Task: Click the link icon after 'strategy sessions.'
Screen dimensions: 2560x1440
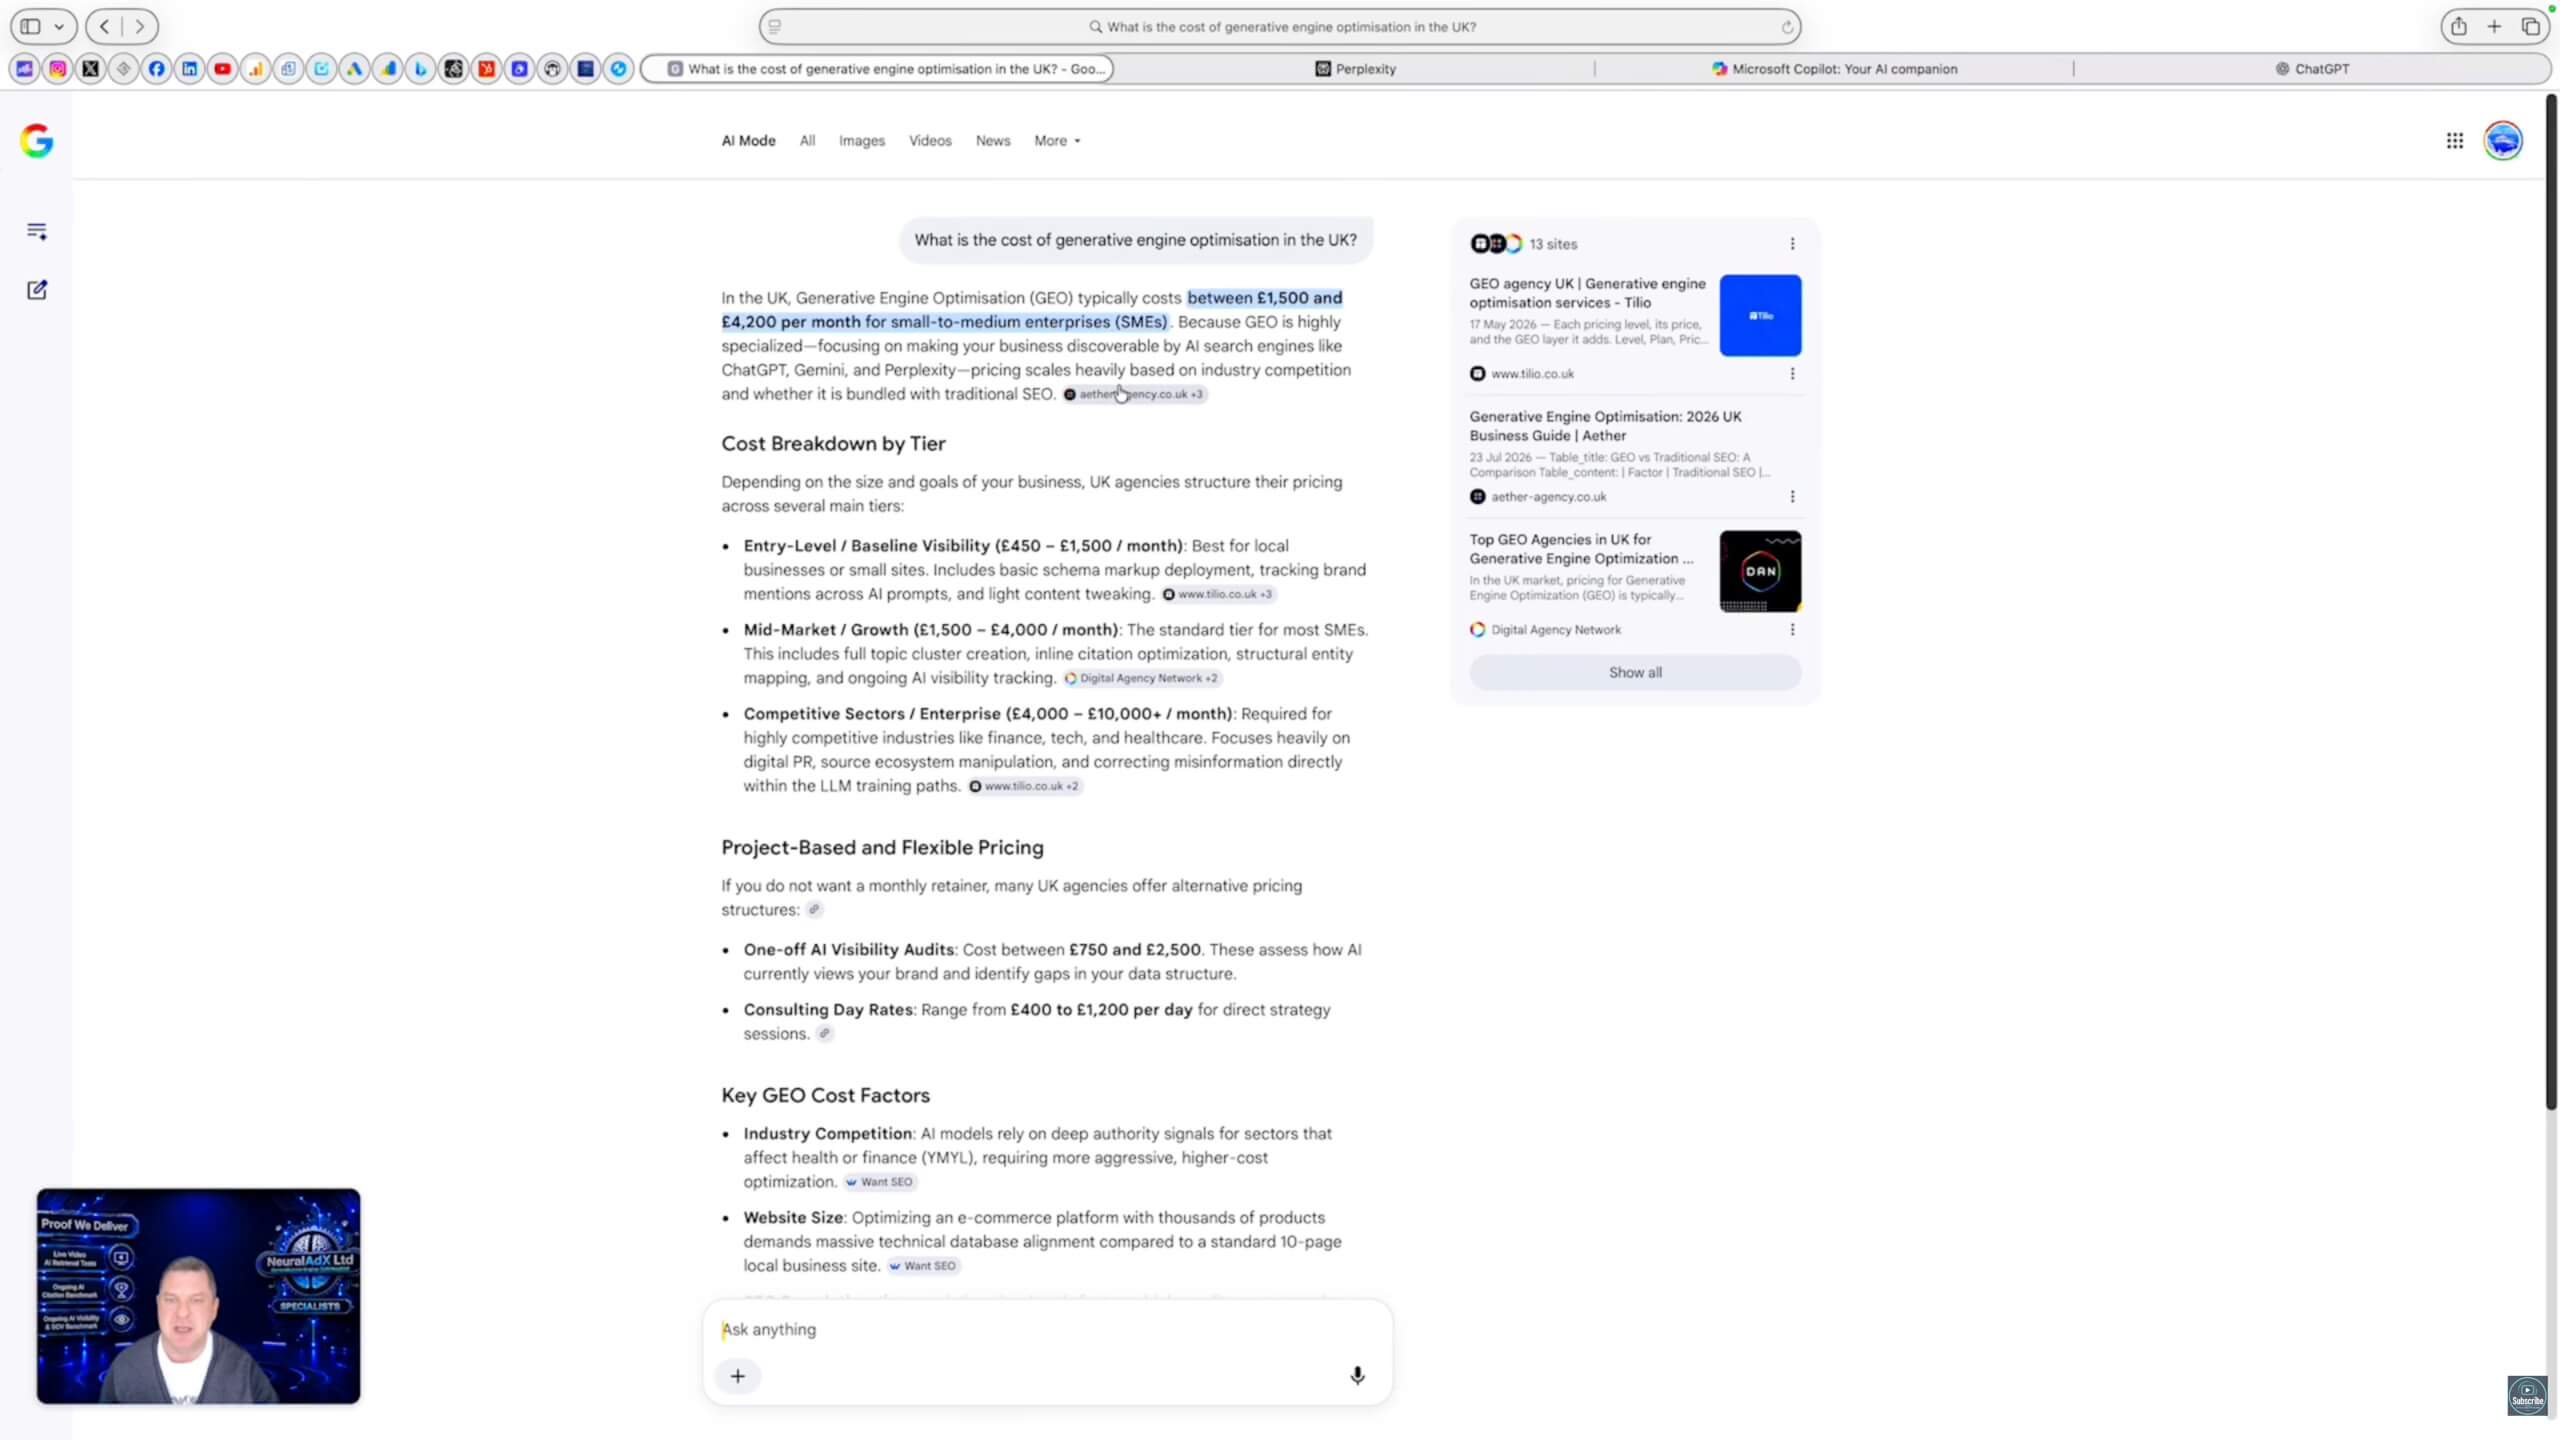Action: click(824, 1034)
